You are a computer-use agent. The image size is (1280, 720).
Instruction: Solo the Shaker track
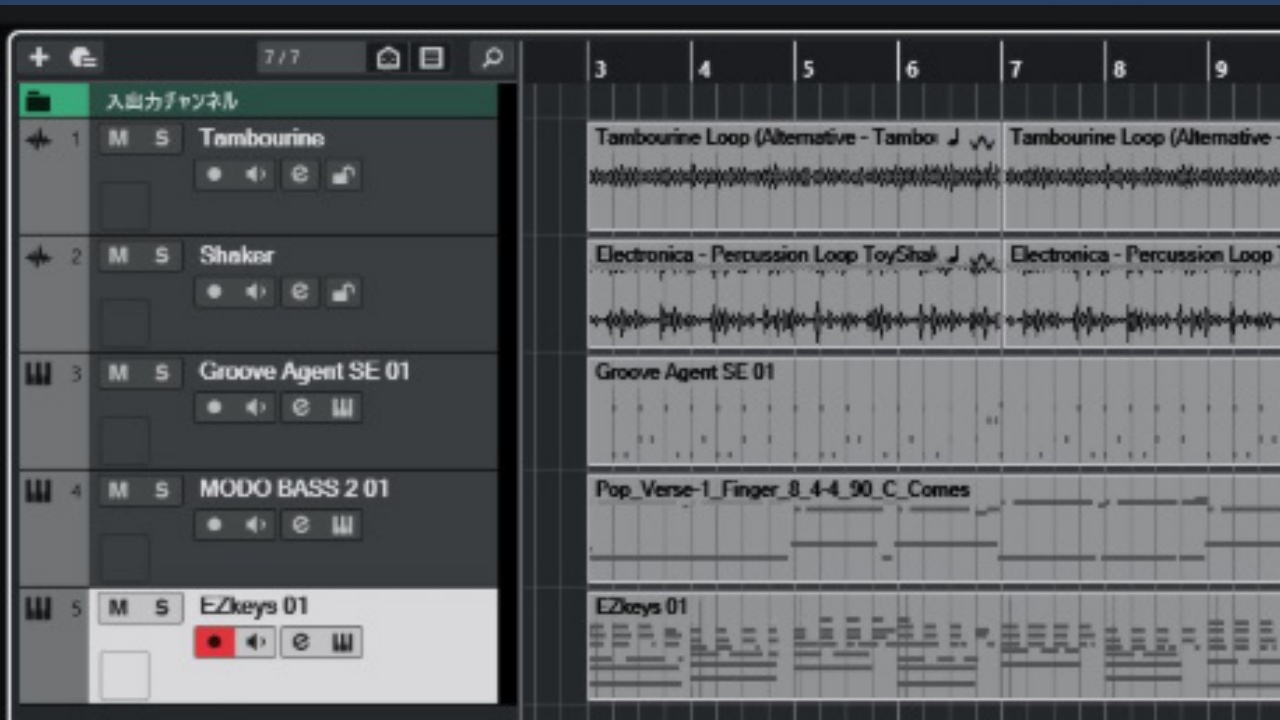point(161,256)
